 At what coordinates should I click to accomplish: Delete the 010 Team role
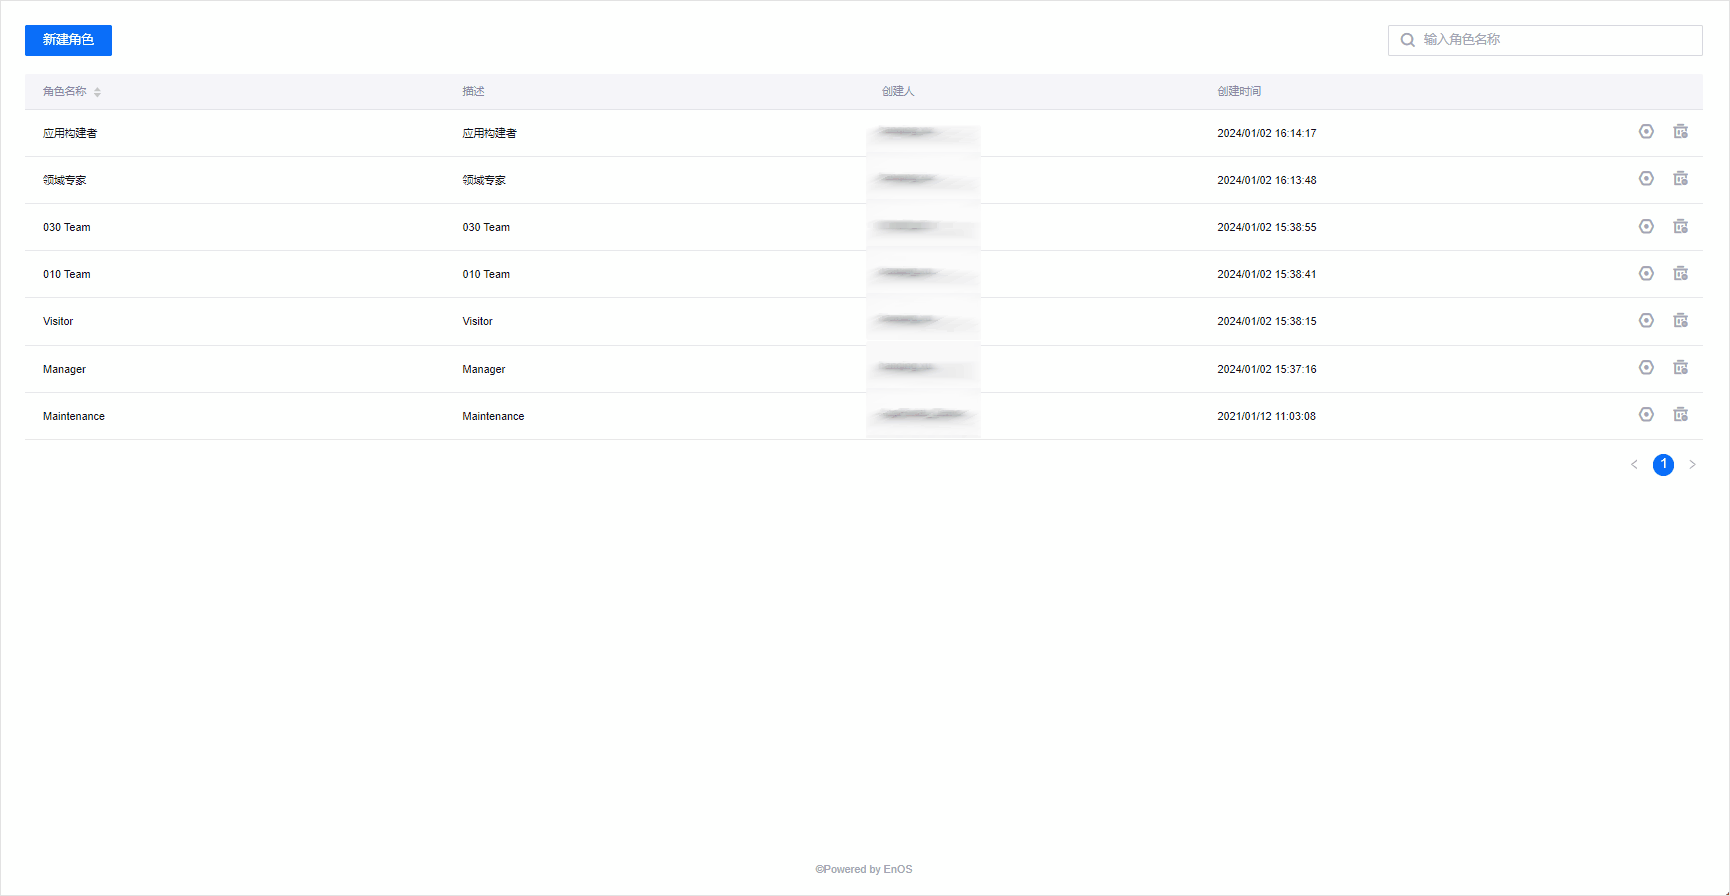[1681, 274]
